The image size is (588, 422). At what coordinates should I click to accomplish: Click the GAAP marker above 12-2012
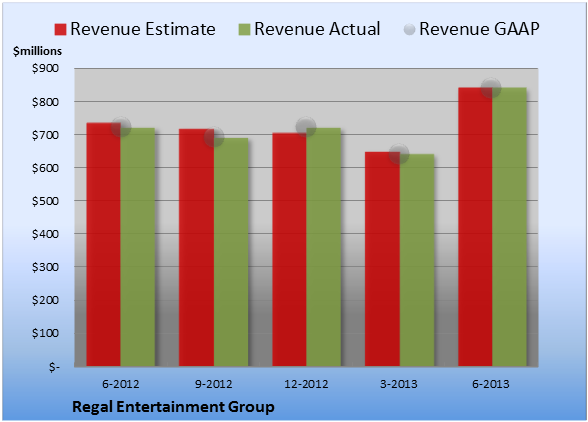pyautogui.click(x=306, y=127)
